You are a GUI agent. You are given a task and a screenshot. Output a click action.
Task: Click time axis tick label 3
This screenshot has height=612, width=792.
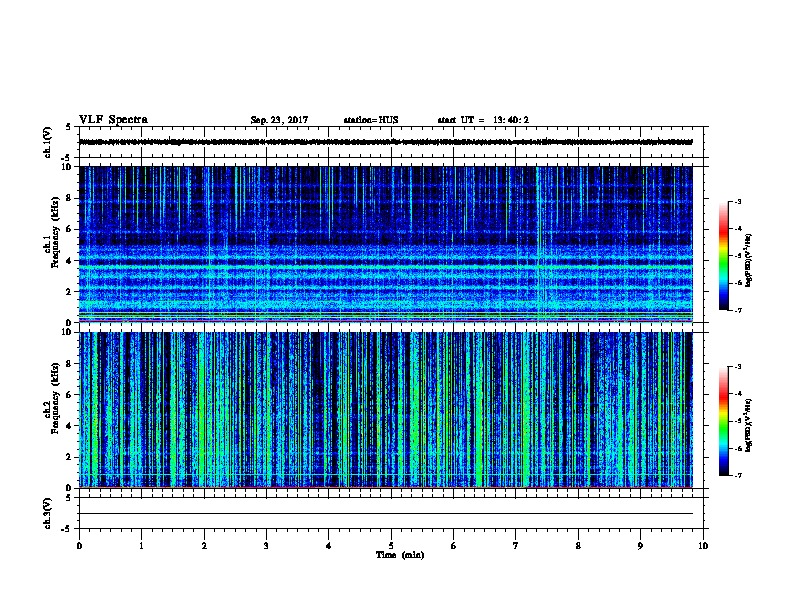point(266,546)
